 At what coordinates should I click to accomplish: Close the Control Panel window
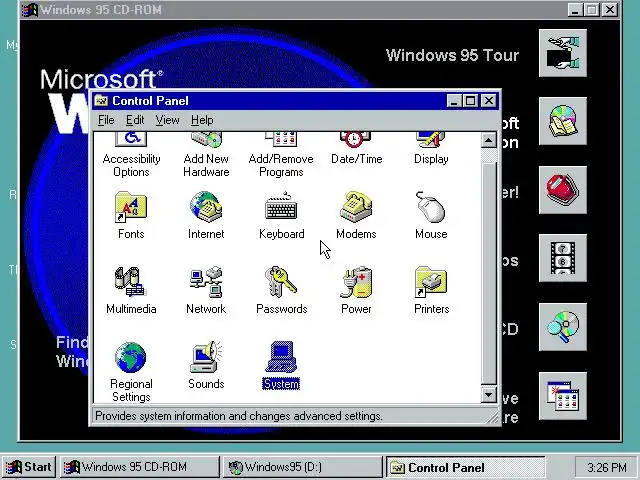click(489, 100)
